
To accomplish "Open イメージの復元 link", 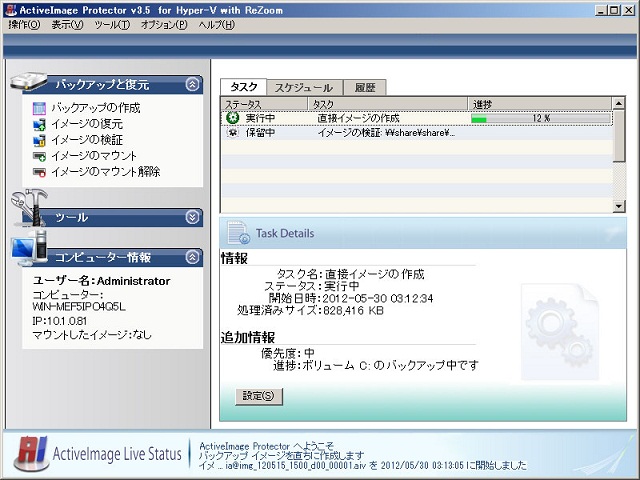I will [x=87, y=124].
